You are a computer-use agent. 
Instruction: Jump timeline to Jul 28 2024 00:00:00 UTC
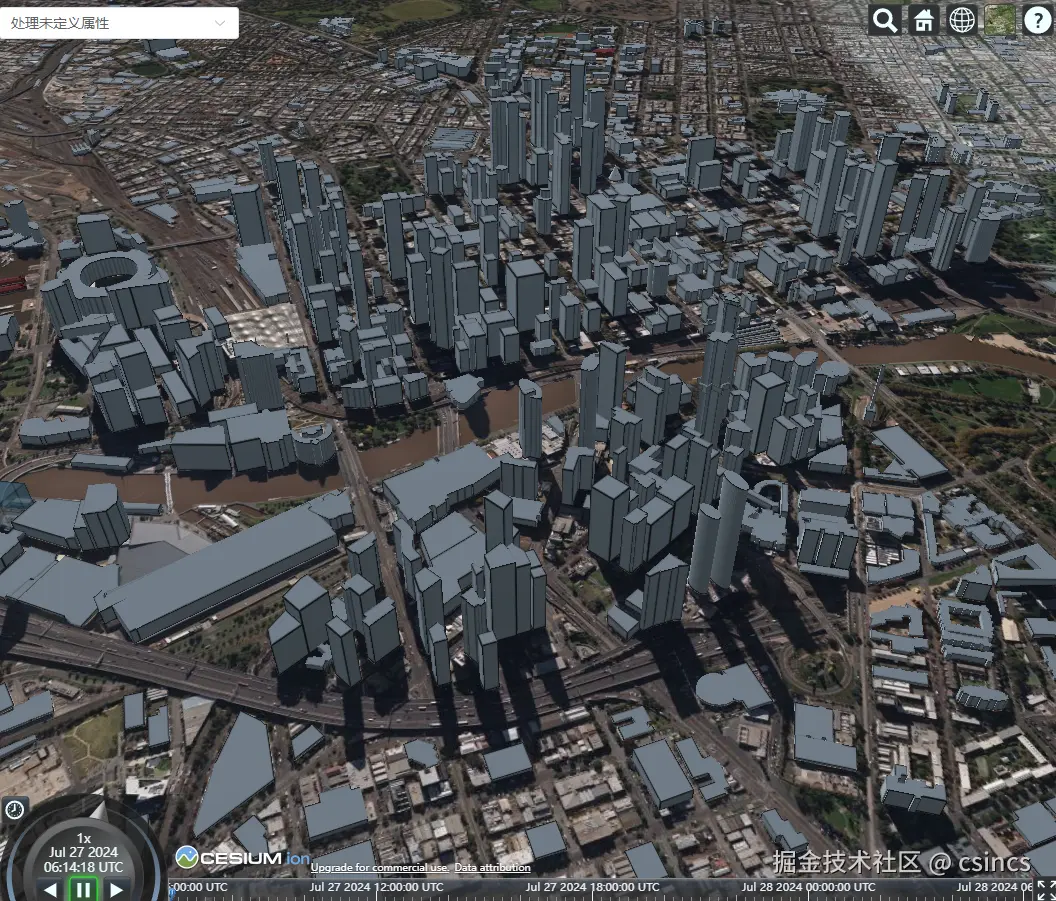click(809, 887)
